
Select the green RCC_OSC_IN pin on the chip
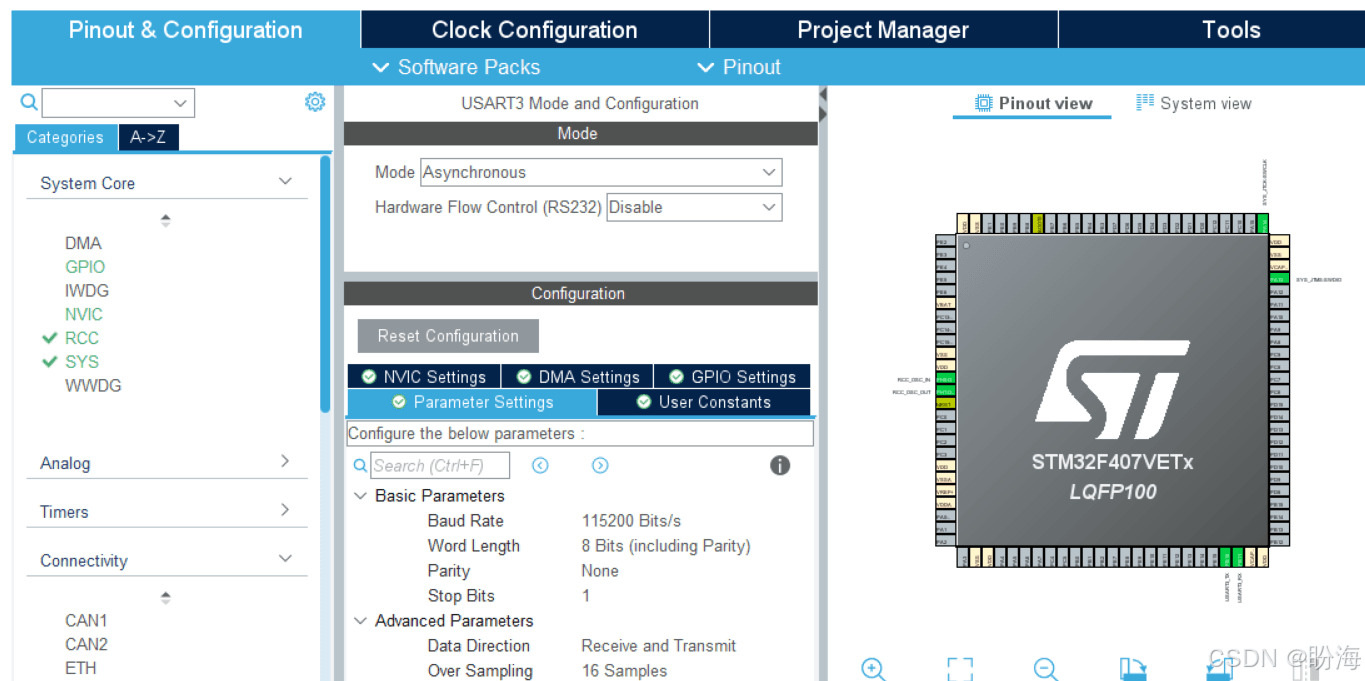(x=944, y=380)
